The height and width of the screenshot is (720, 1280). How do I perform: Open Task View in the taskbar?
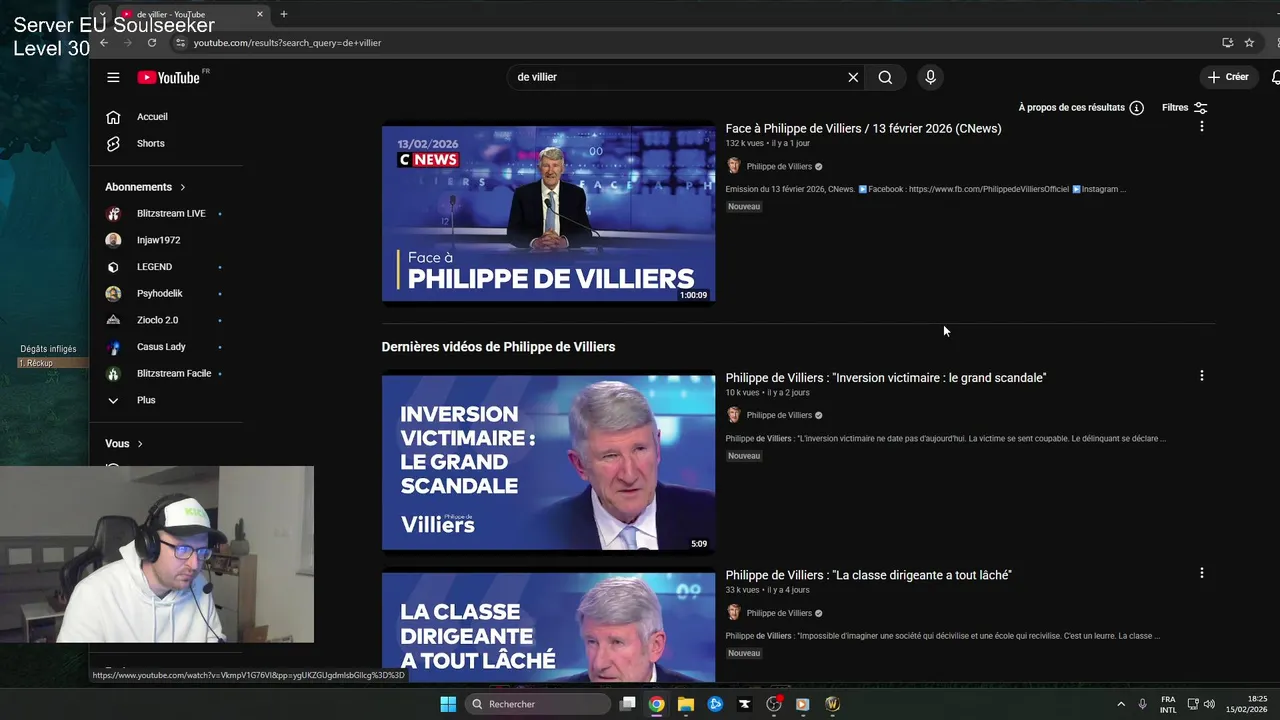627,704
